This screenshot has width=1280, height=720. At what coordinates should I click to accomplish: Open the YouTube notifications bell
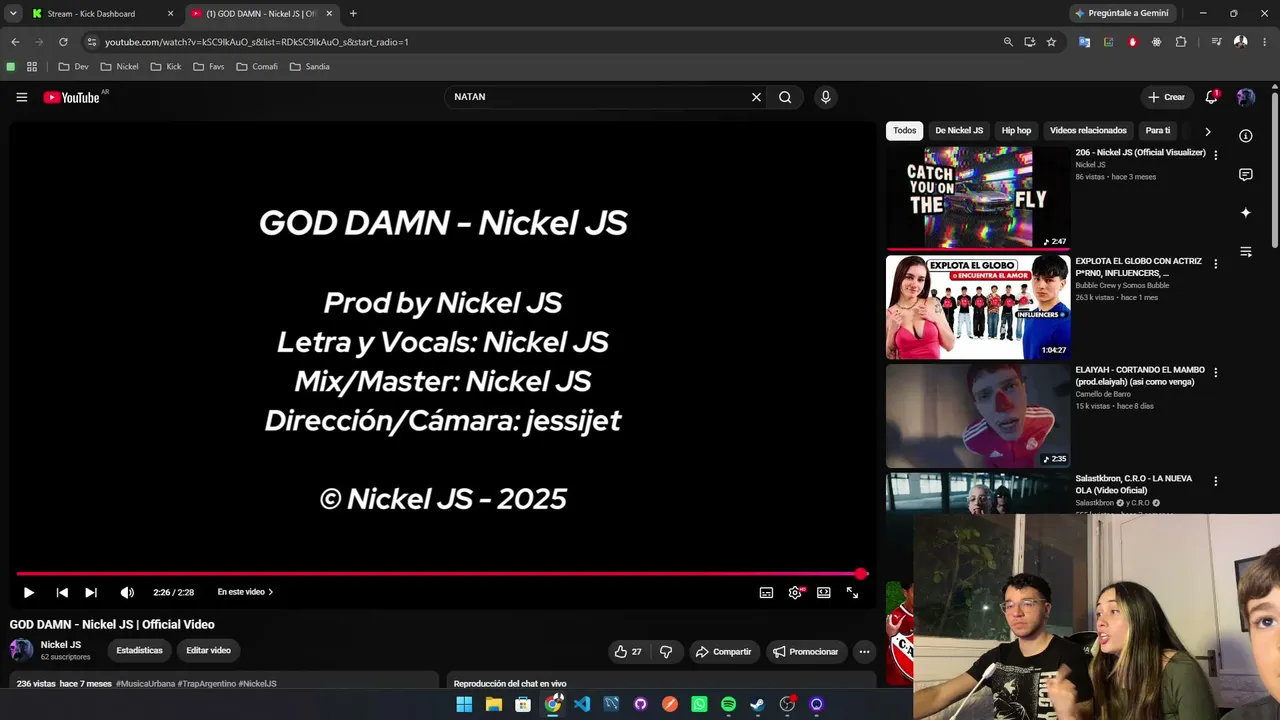coord(1211,97)
